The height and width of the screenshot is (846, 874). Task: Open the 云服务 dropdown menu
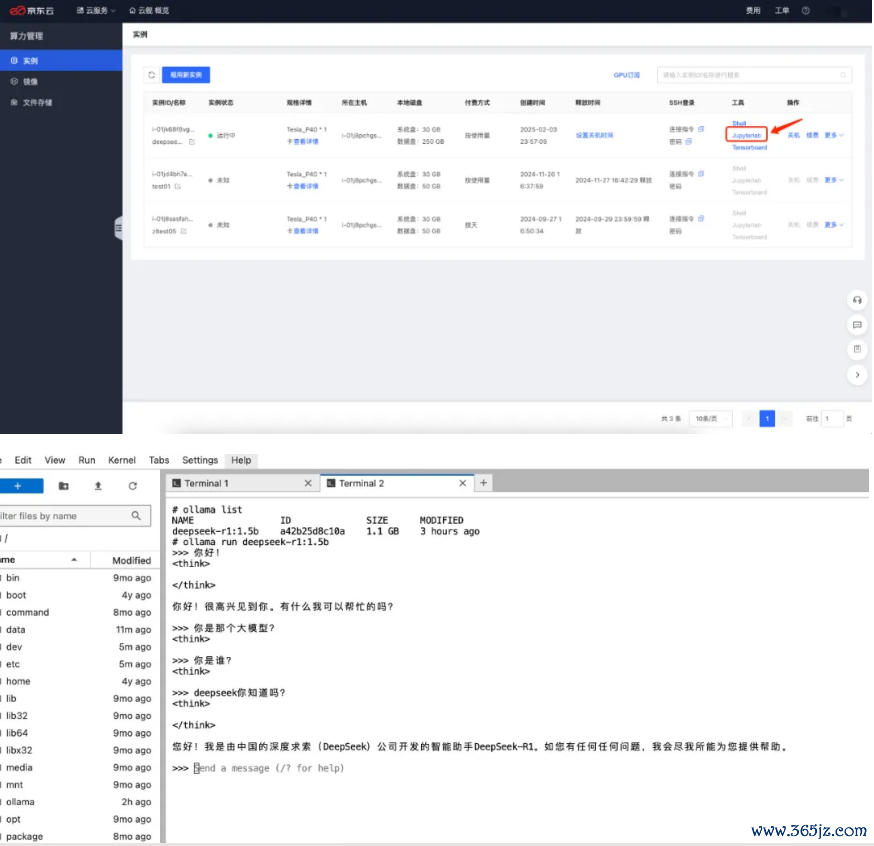click(x=96, y=11)
